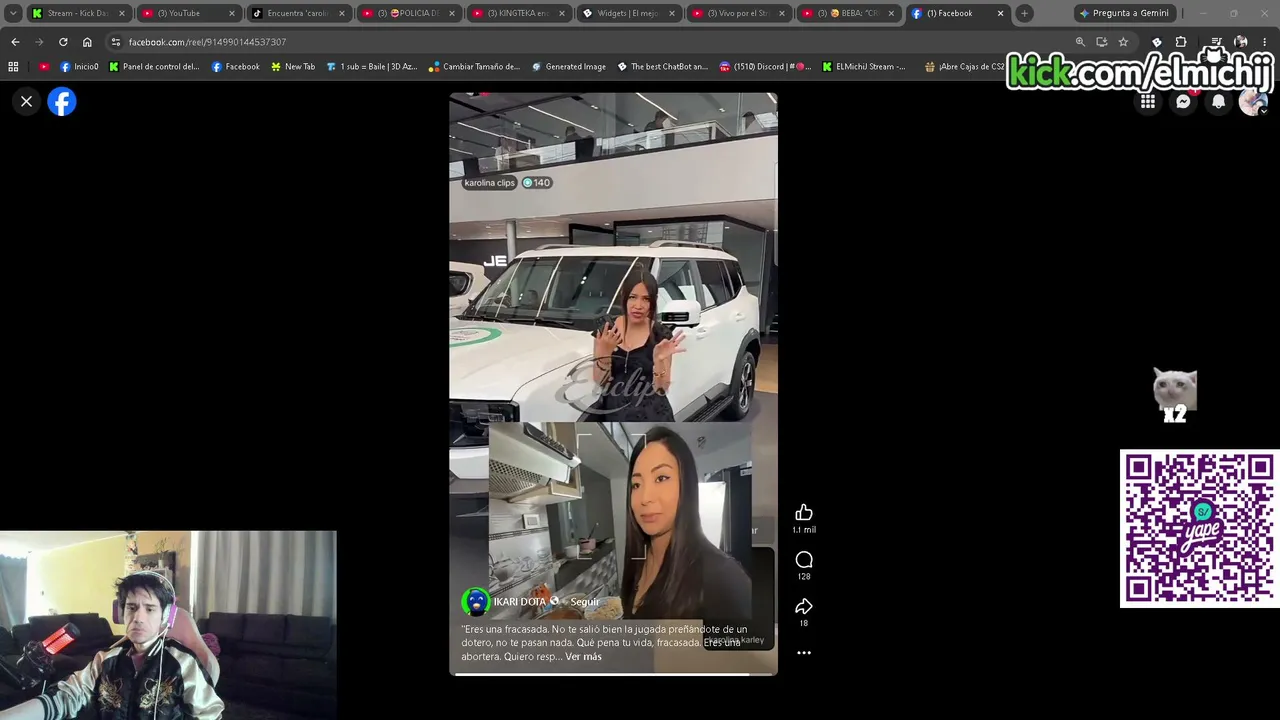
Task: Open the ELMichiJ Stream bookmark
Action: pos(864,67)
